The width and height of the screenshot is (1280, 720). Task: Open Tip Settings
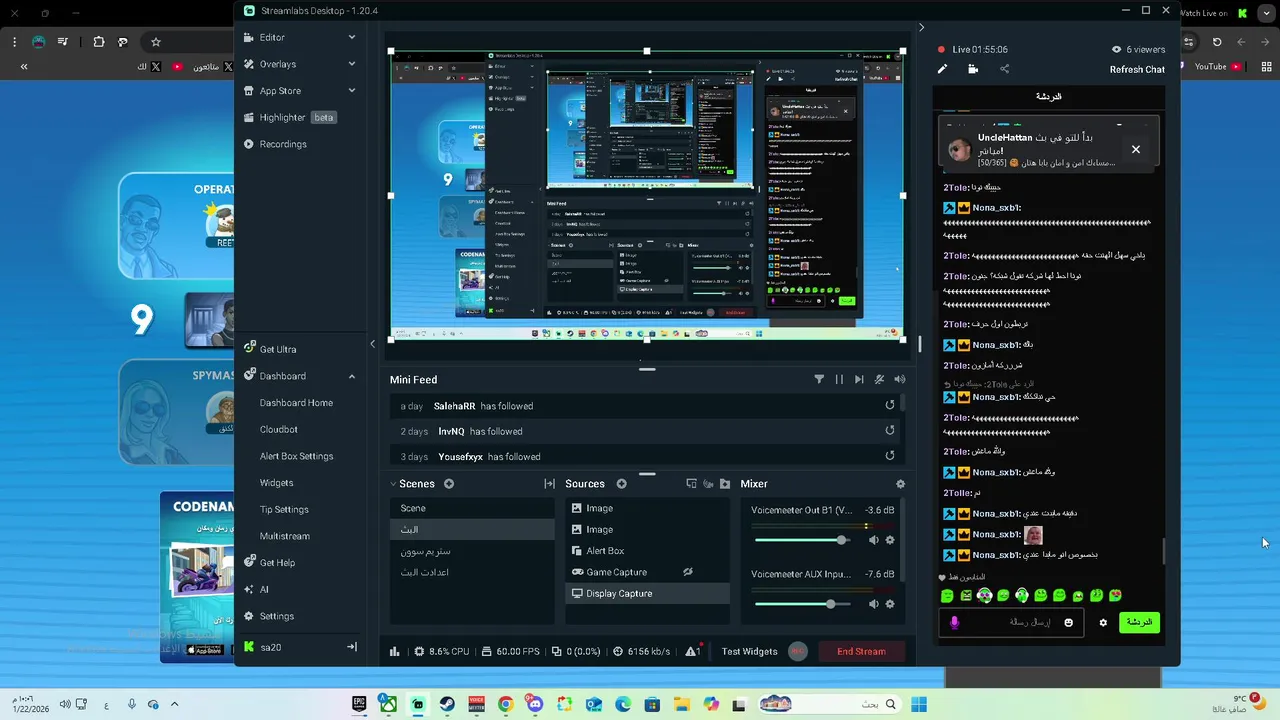coord(285,509)
